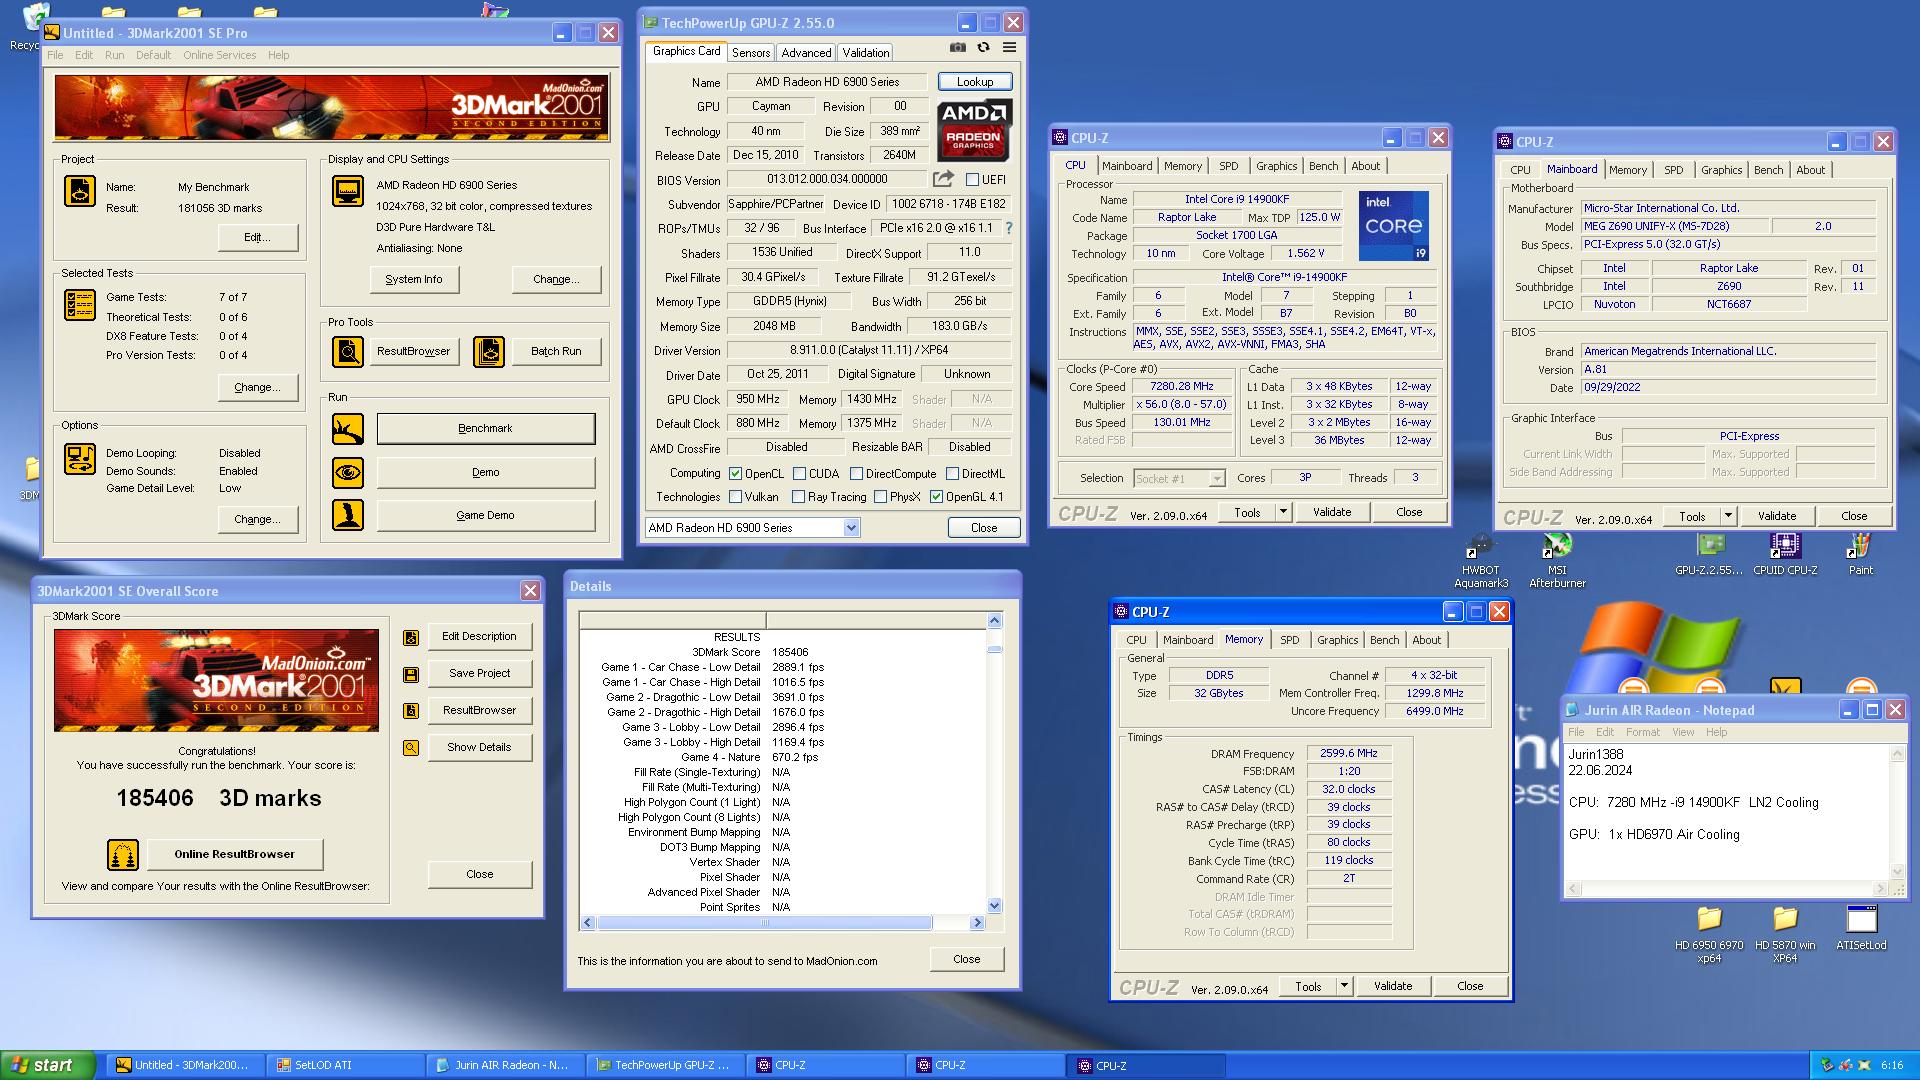Screen dimensions: 1920x1080
Task: Click the Details list vertical scrollbar
Action: [x=994, y=762]
